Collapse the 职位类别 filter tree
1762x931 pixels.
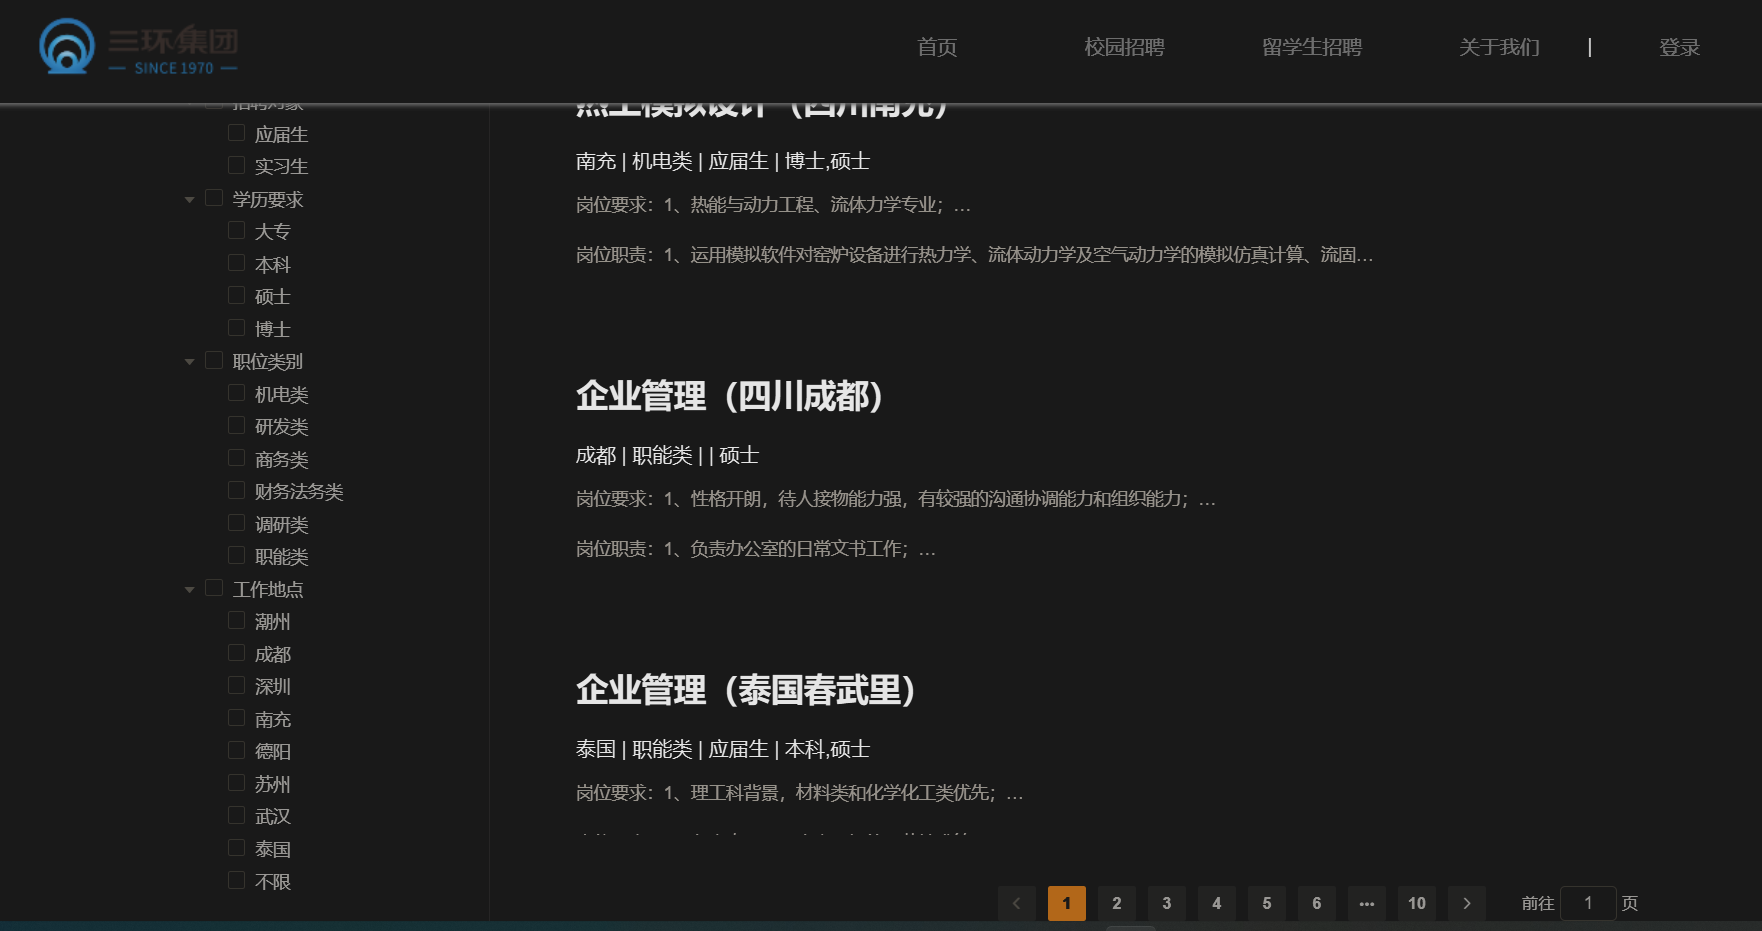[189, 361]
